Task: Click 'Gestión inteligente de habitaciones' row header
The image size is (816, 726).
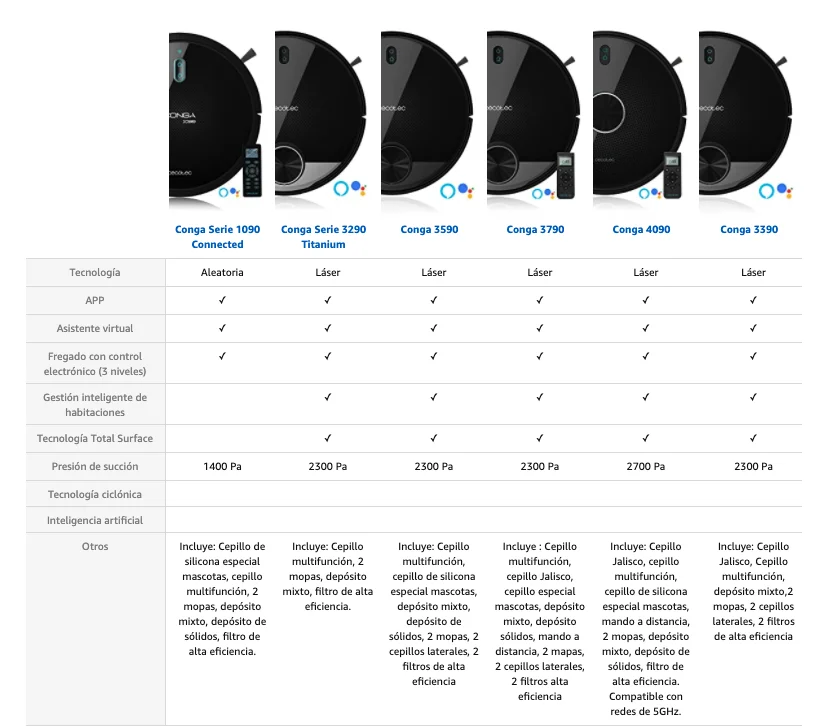Action: 95,405
